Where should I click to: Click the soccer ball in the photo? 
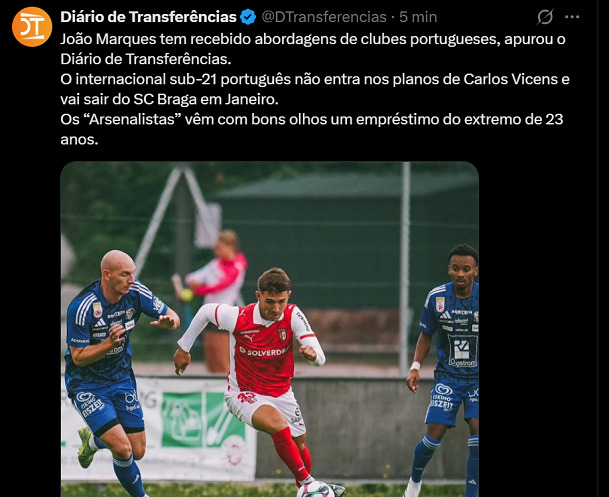pos(315,489)
